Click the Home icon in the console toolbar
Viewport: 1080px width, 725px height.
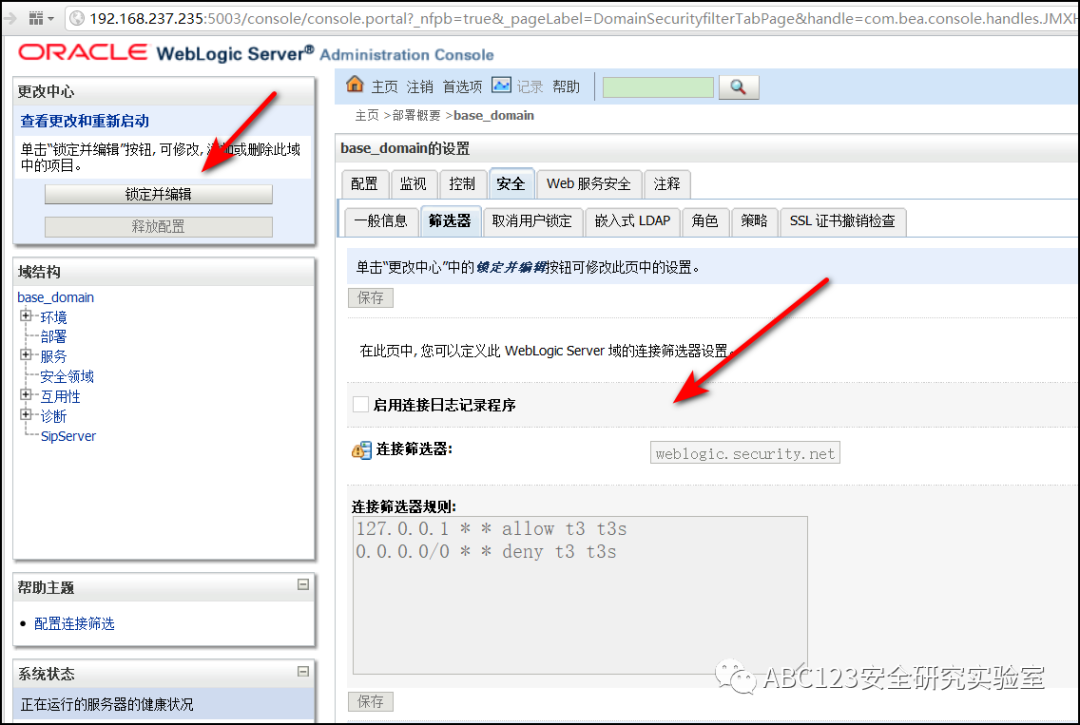(353, 86)
